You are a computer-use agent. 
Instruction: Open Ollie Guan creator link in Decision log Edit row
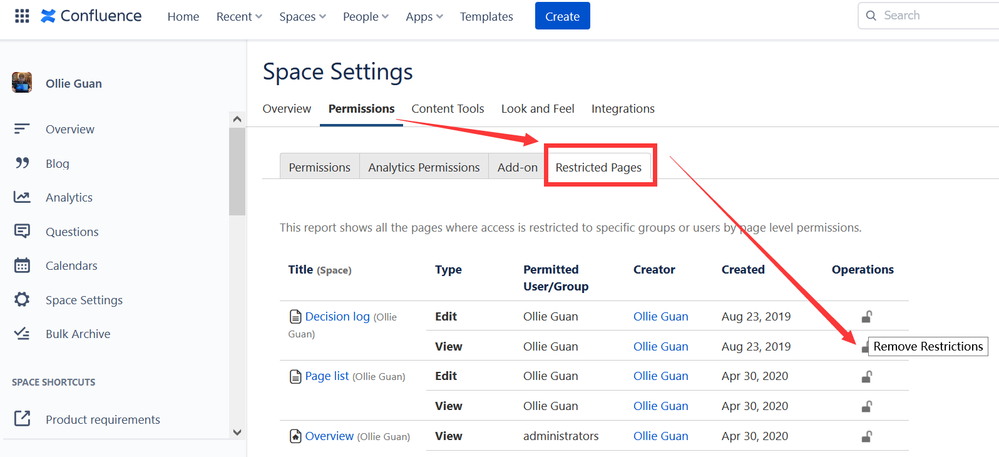pyautogui.click(x=661, y=316)
